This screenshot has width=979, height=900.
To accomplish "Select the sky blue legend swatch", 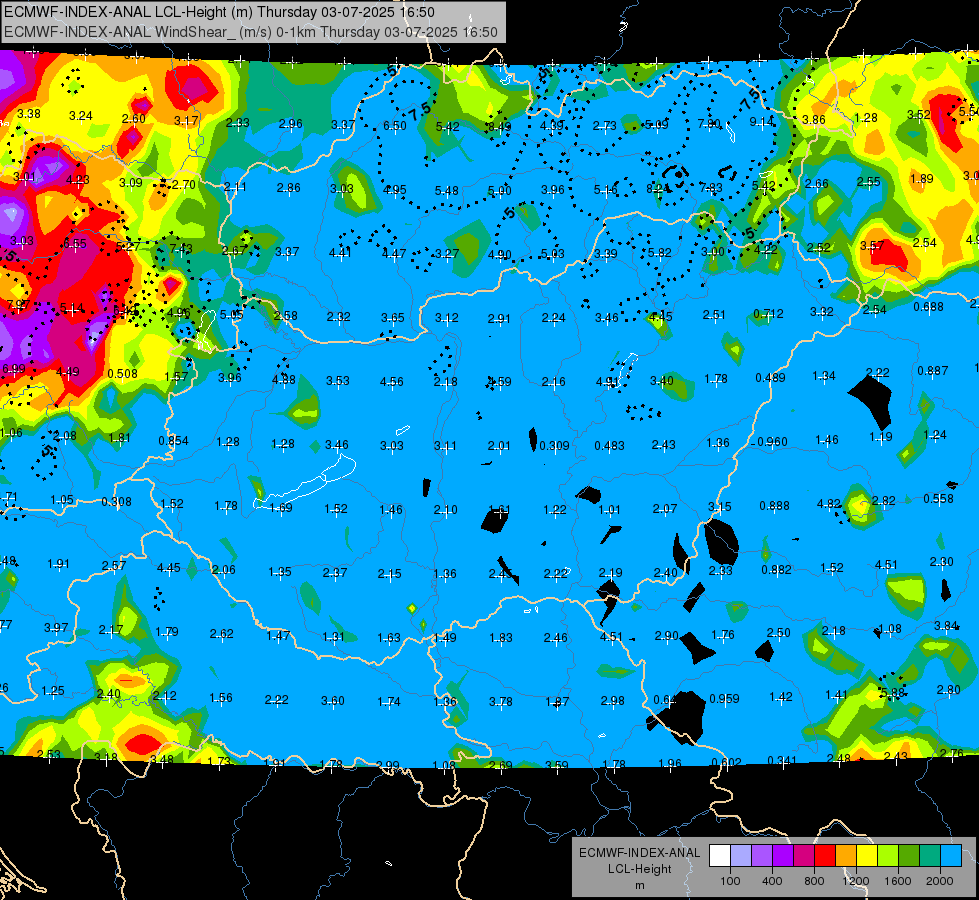I will [951, 856].
